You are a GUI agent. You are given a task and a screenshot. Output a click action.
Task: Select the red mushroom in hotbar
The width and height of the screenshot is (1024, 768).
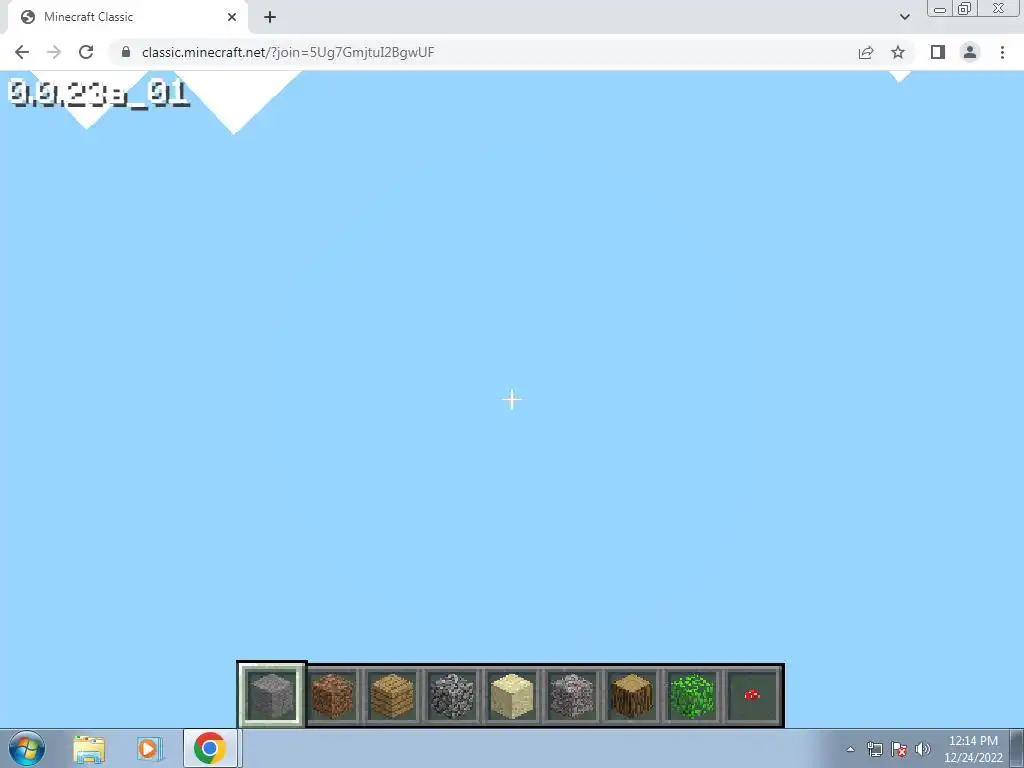[x=752, y=695]
